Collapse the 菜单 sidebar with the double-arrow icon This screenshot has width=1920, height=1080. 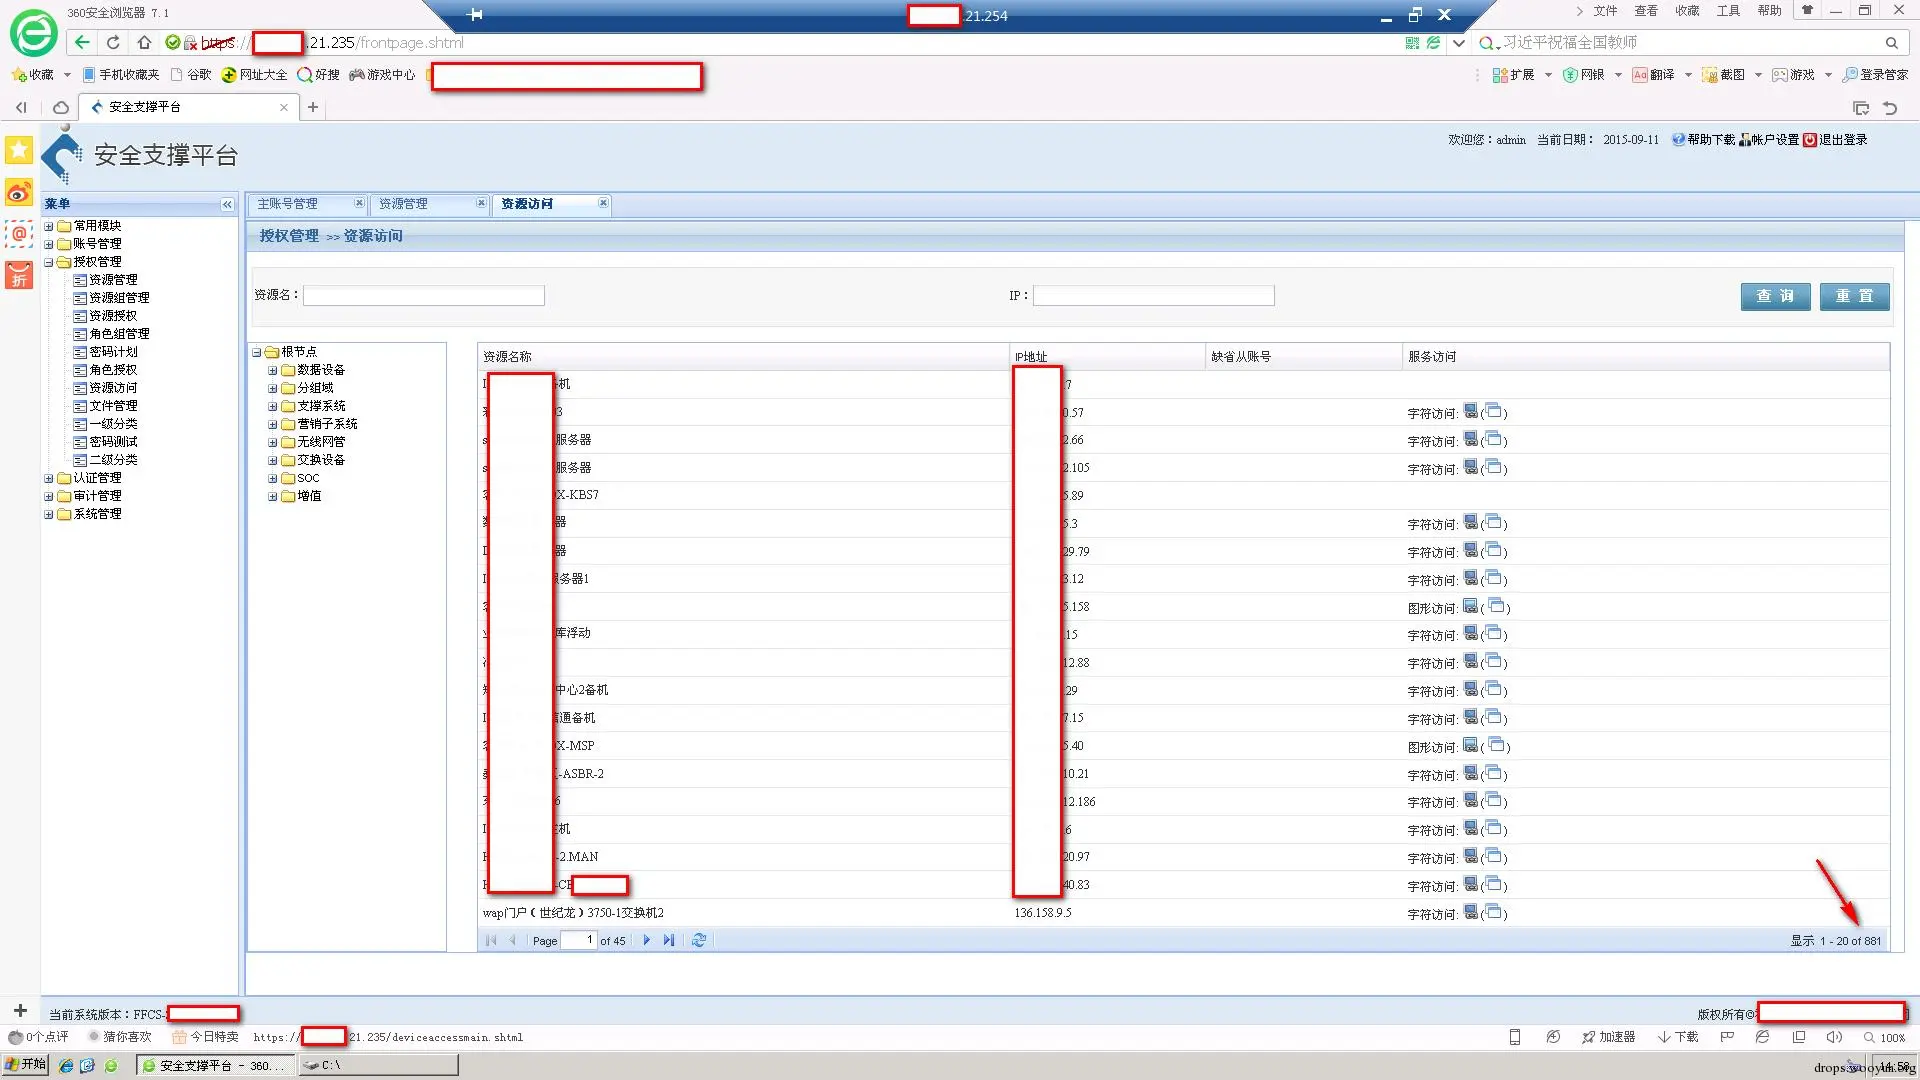pos(227,204)
